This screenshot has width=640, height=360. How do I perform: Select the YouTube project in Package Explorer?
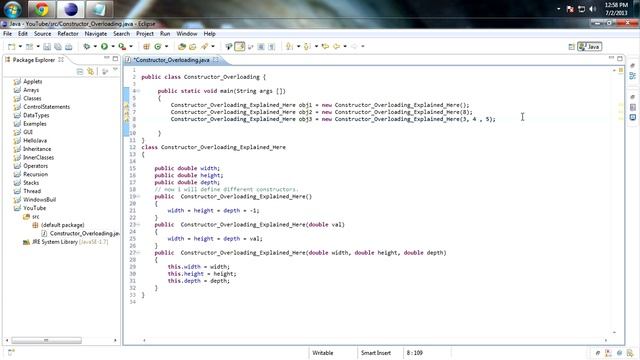click(34, 208)
